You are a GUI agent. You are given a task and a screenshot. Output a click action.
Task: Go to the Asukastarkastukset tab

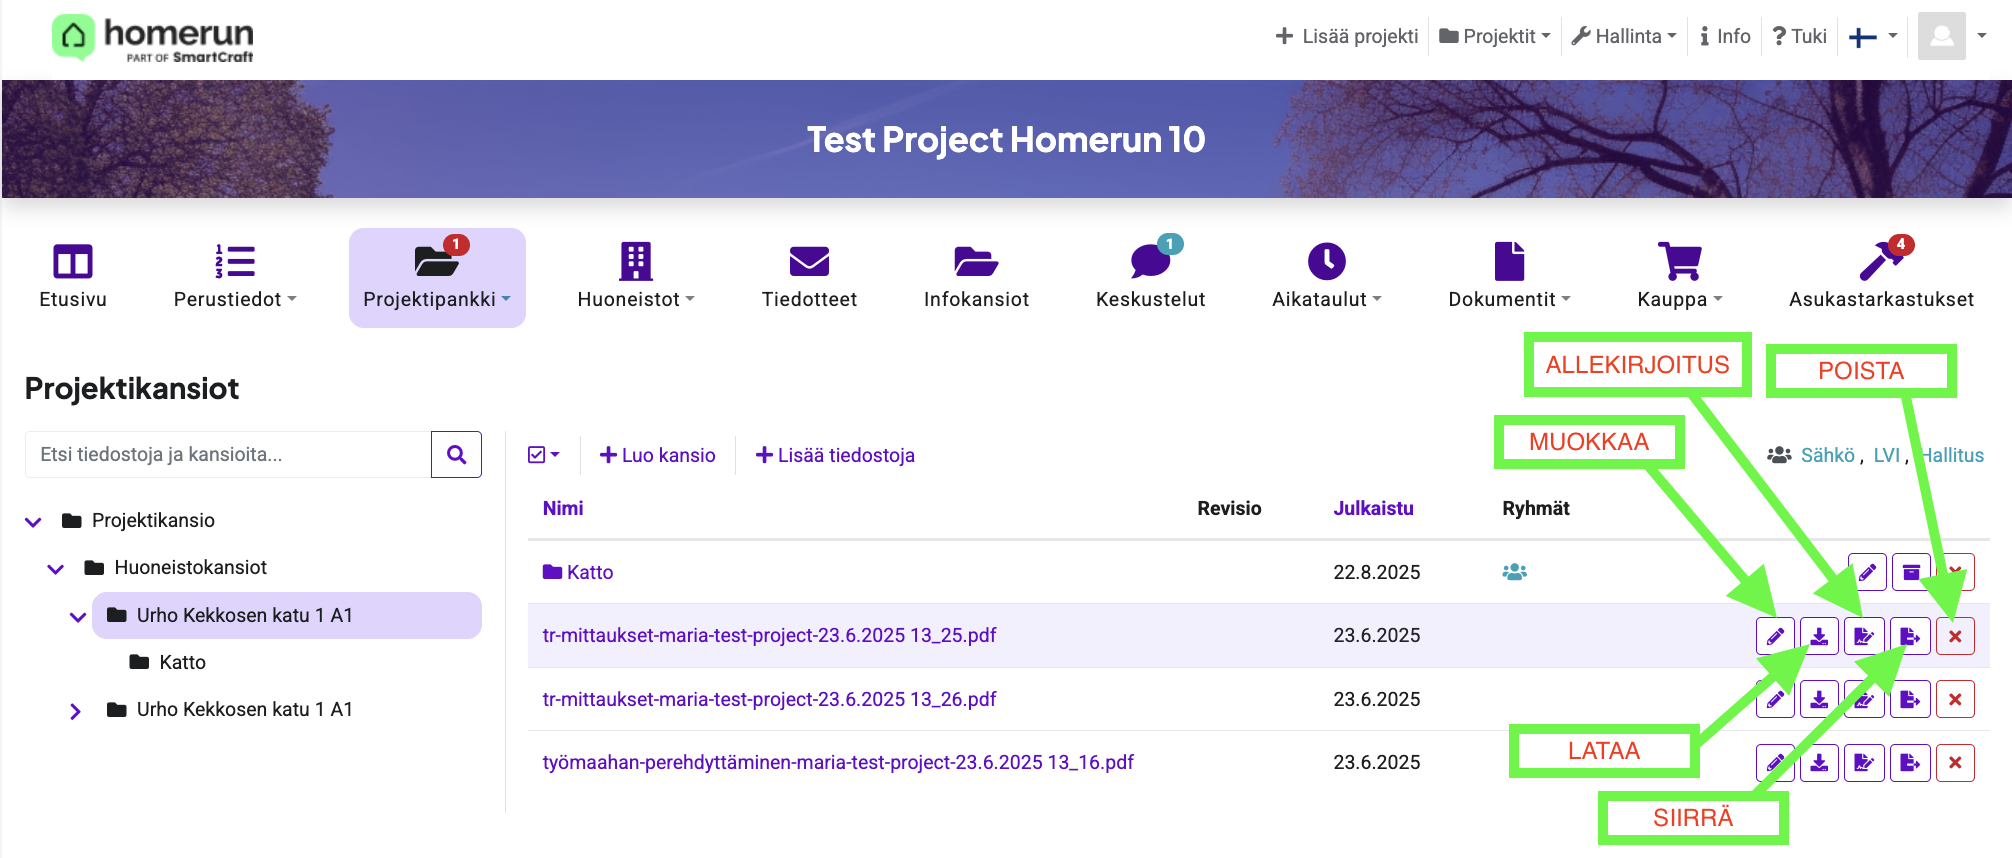[x=1880, y=276]
